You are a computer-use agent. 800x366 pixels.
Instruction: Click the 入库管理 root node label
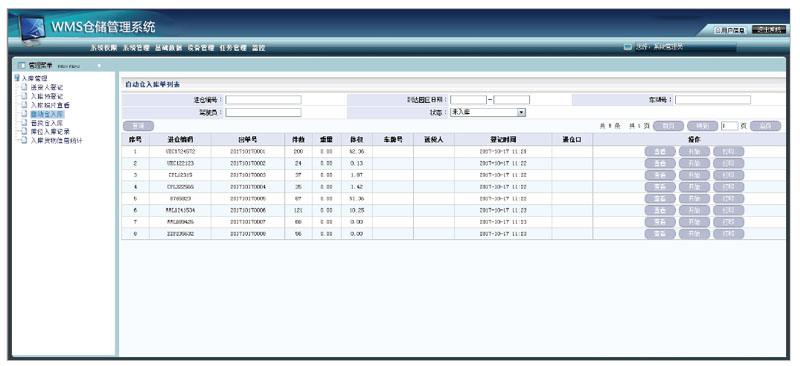click(34, 78)
